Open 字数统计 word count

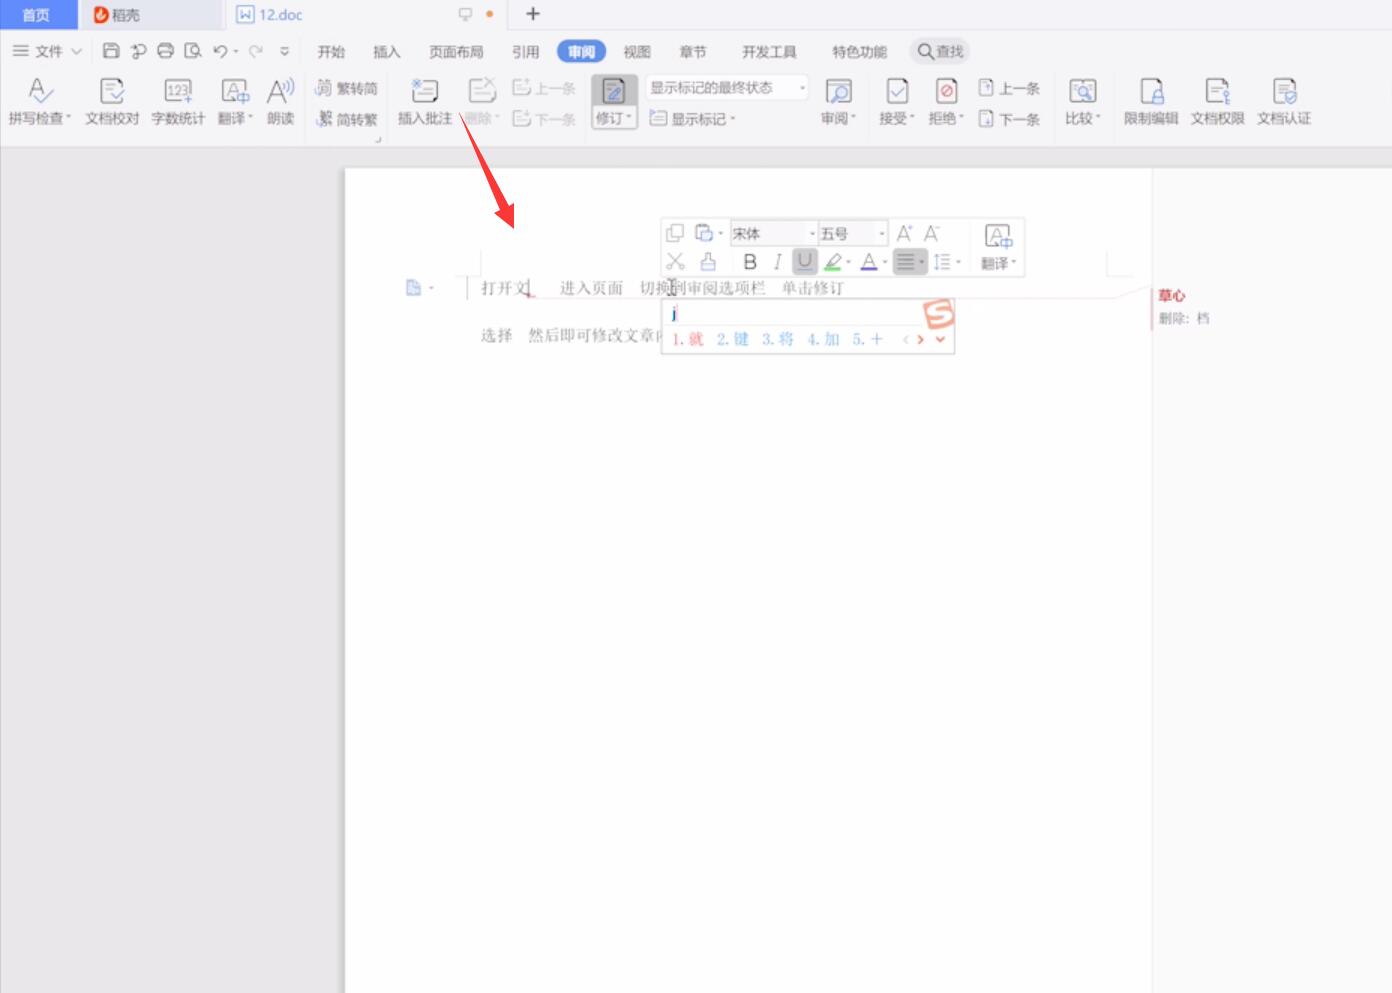point(178,102)
